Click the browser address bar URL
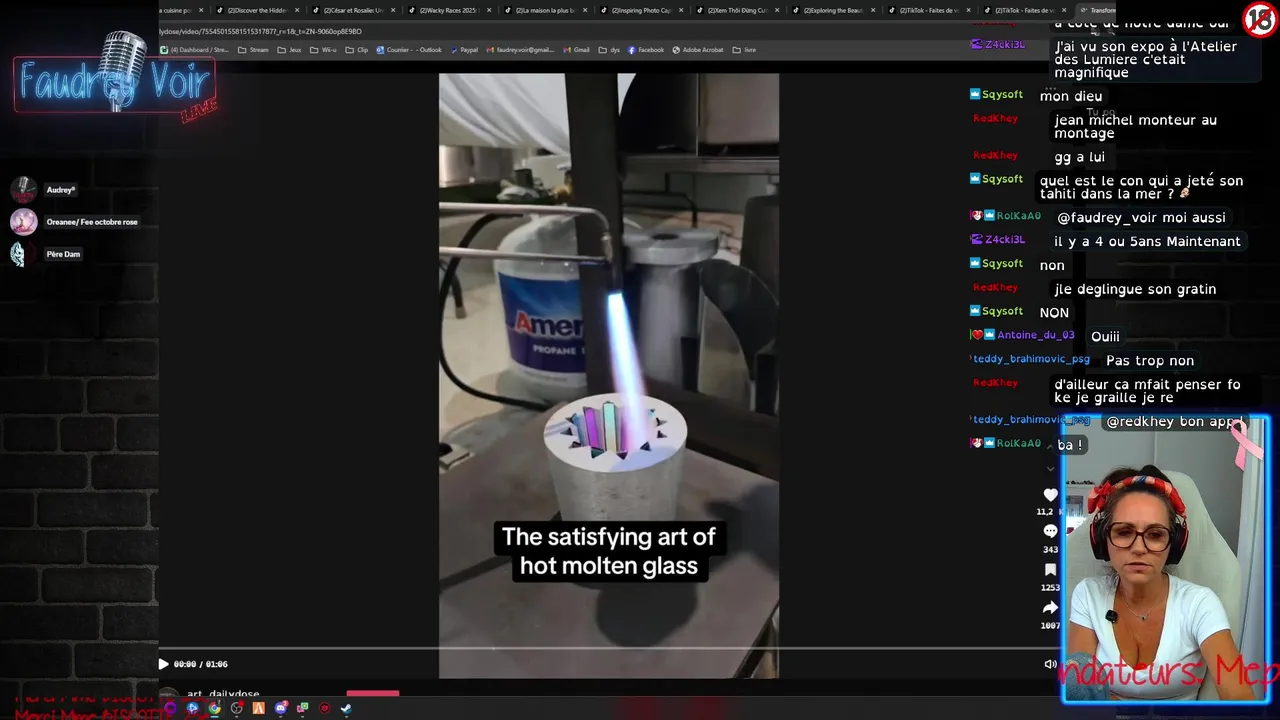The width and height of the screenshot is (1280, 720). tap(261, 31)
